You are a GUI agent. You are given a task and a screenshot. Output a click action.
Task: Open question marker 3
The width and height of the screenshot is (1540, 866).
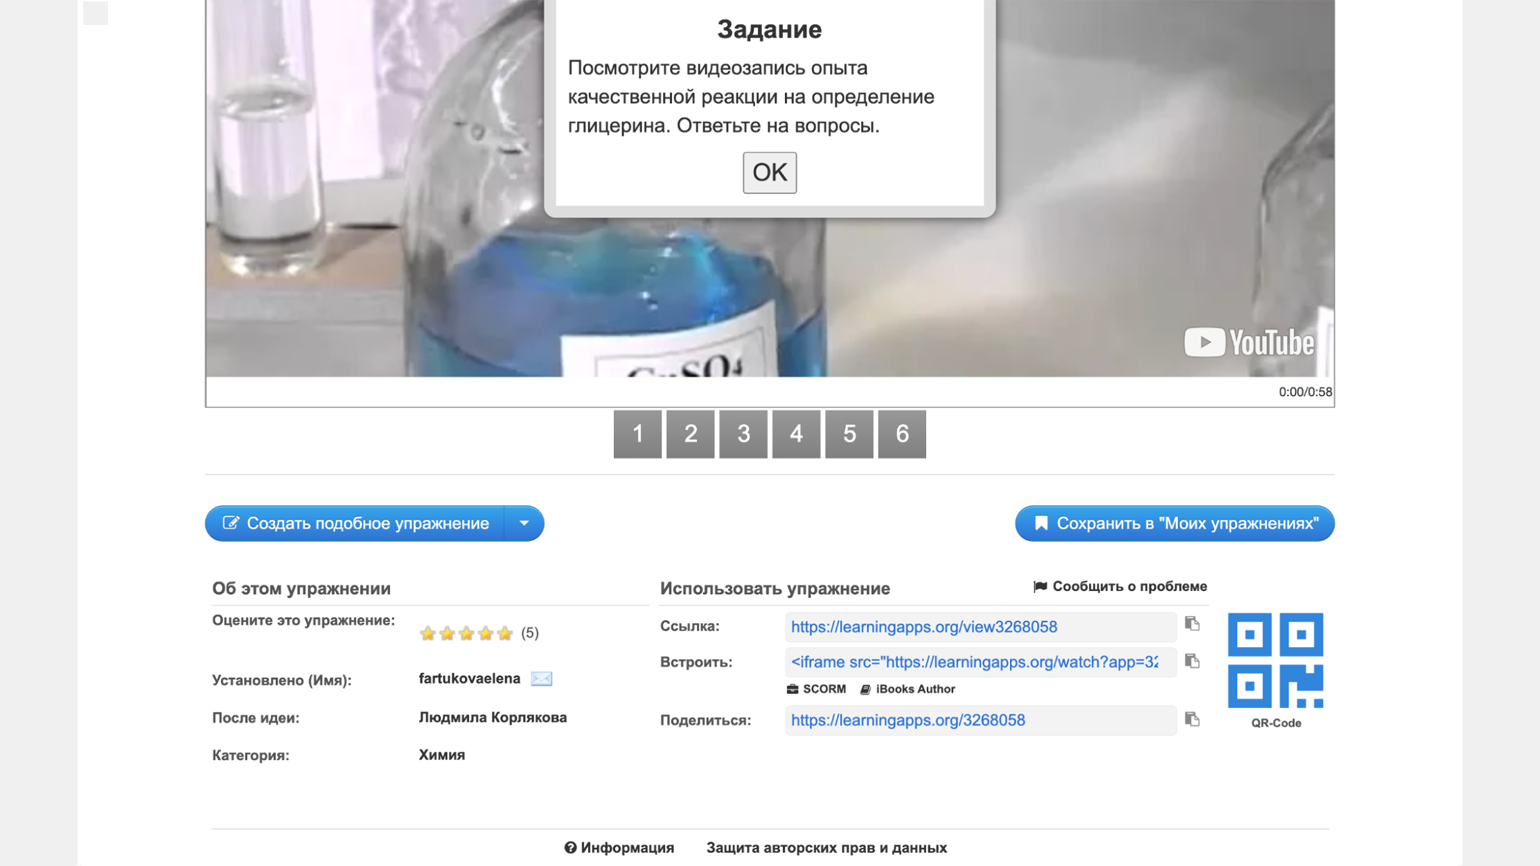click(x=743, y=434)
